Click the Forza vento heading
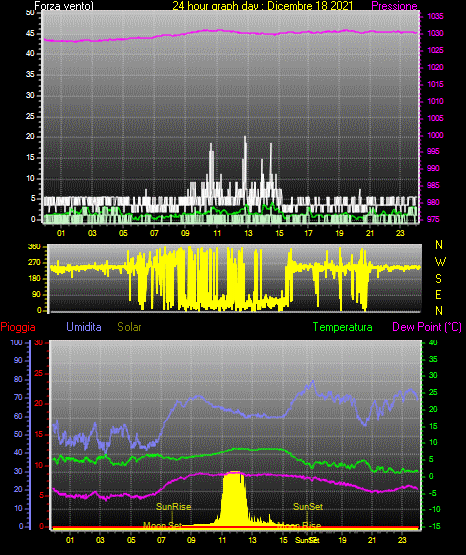Image resolution: width=466 pixels, height=555 pixels. (x=64, y=6)
